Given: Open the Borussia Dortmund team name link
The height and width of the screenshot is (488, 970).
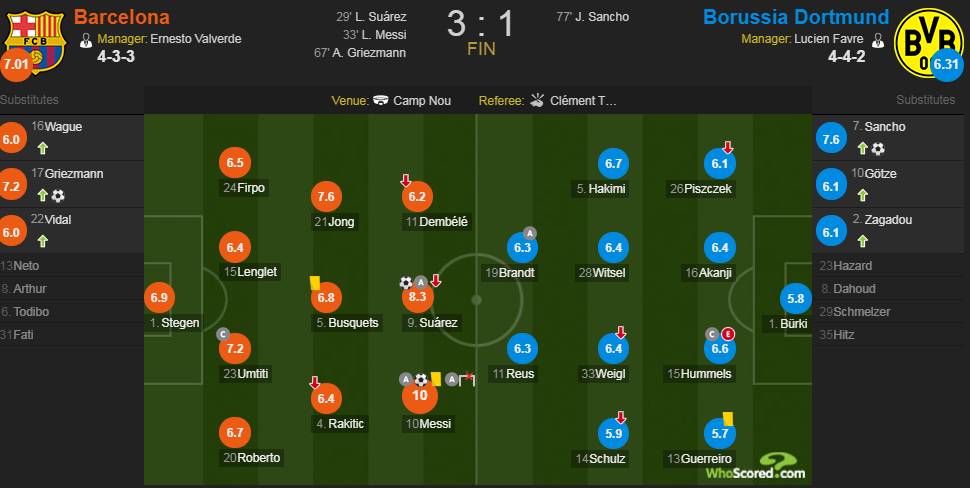Looking at the screenshot, I should tap(796, 16).
